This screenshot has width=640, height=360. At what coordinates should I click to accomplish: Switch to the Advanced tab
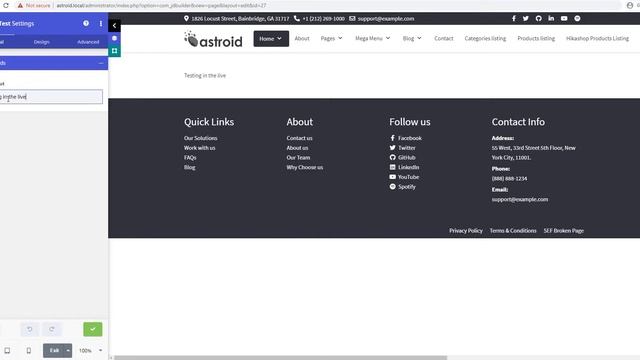click(x=88, y=42)
